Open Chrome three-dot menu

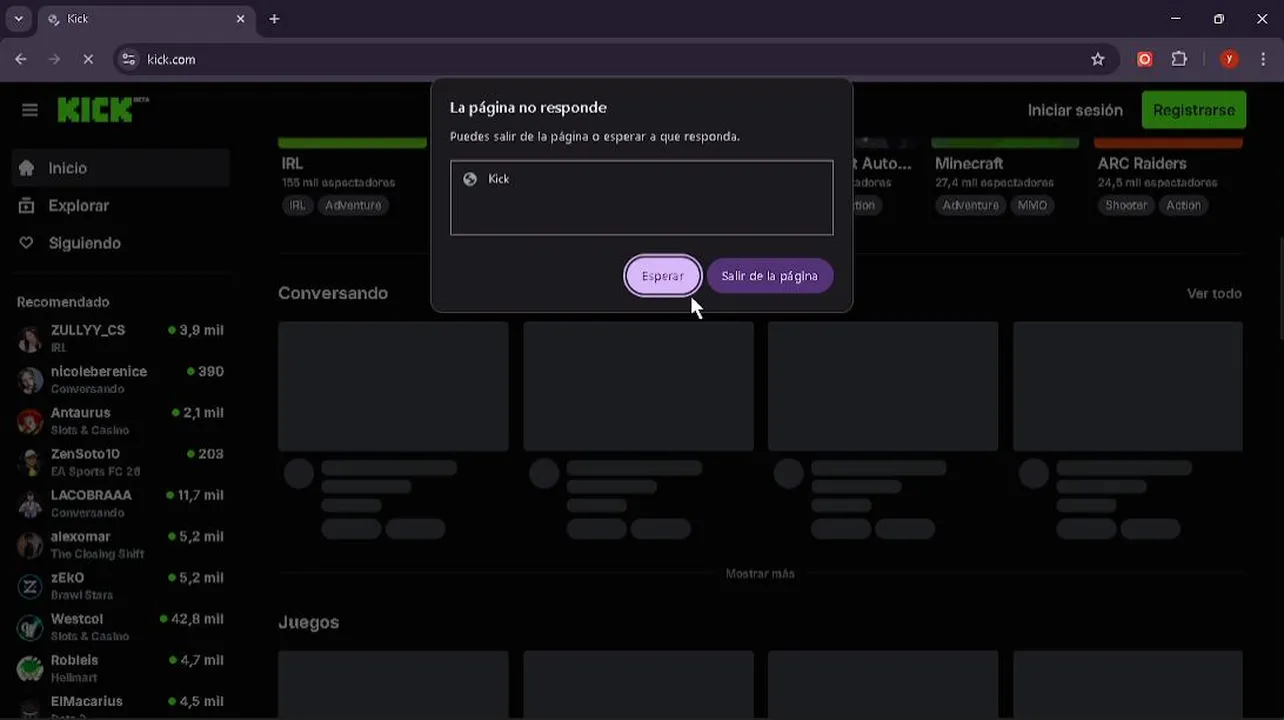[1262, 59]
